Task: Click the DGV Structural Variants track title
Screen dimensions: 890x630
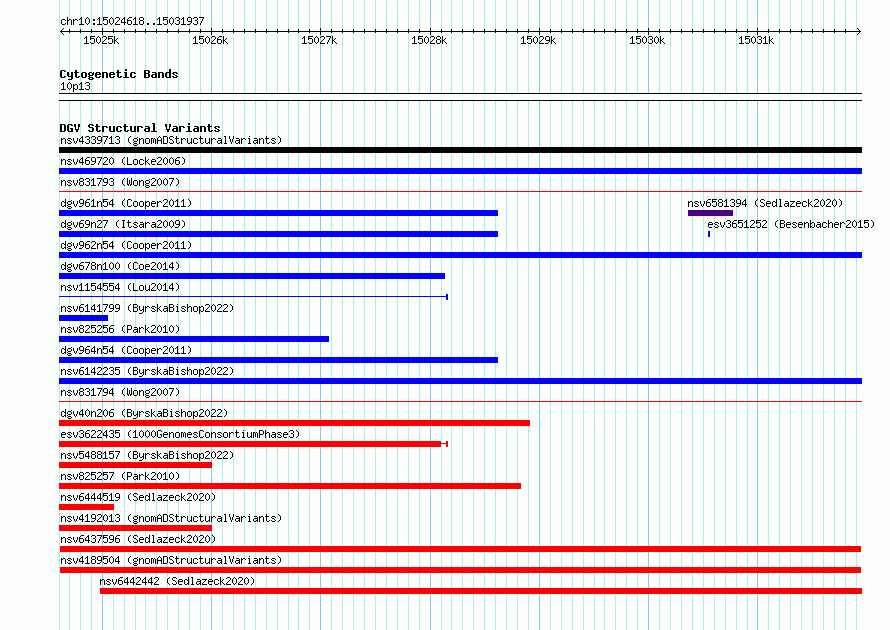Action: pos(140,128)
